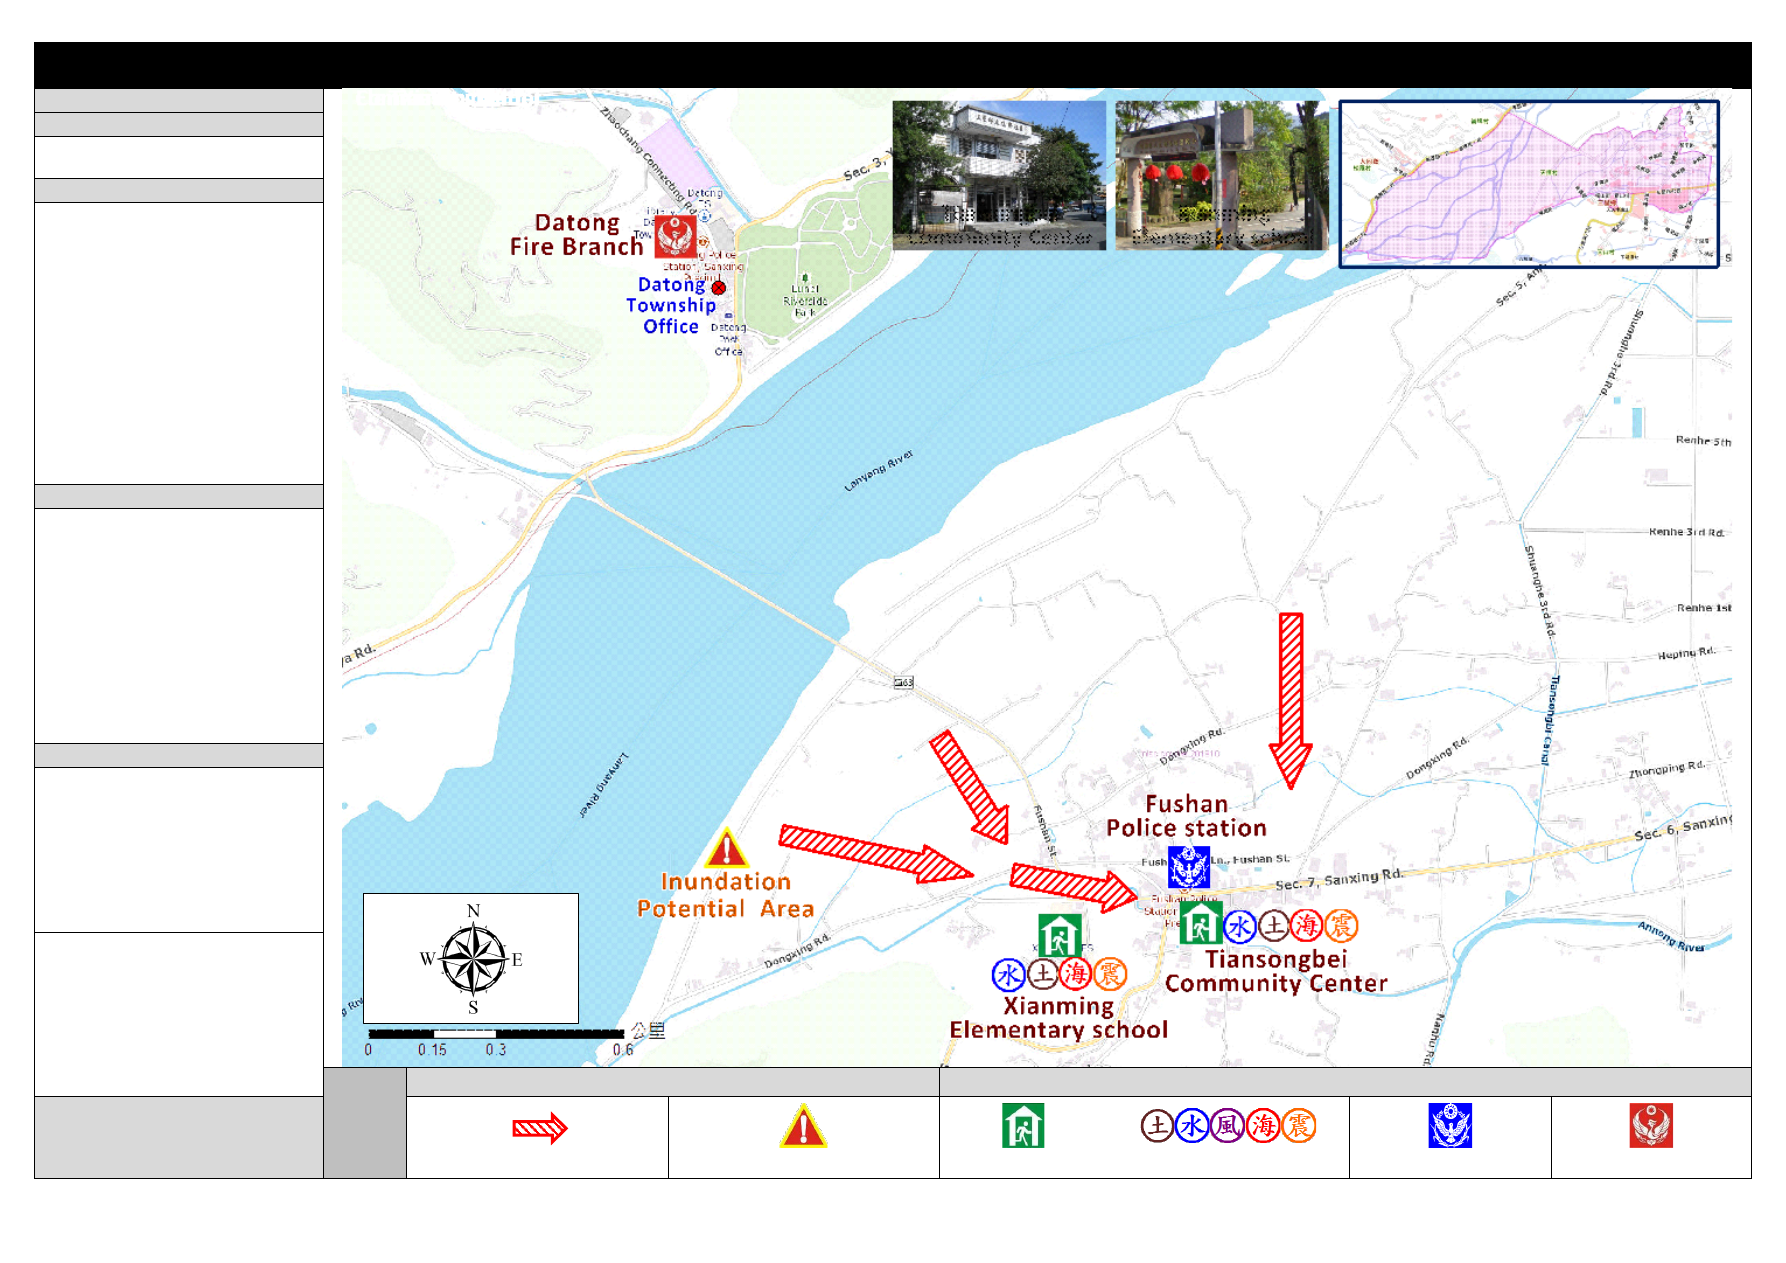This screenshot has height=1263, width=1786.
Task: Select the 'Sec. 6, Sanxing' road label
Action: [x=1683, y=828]
